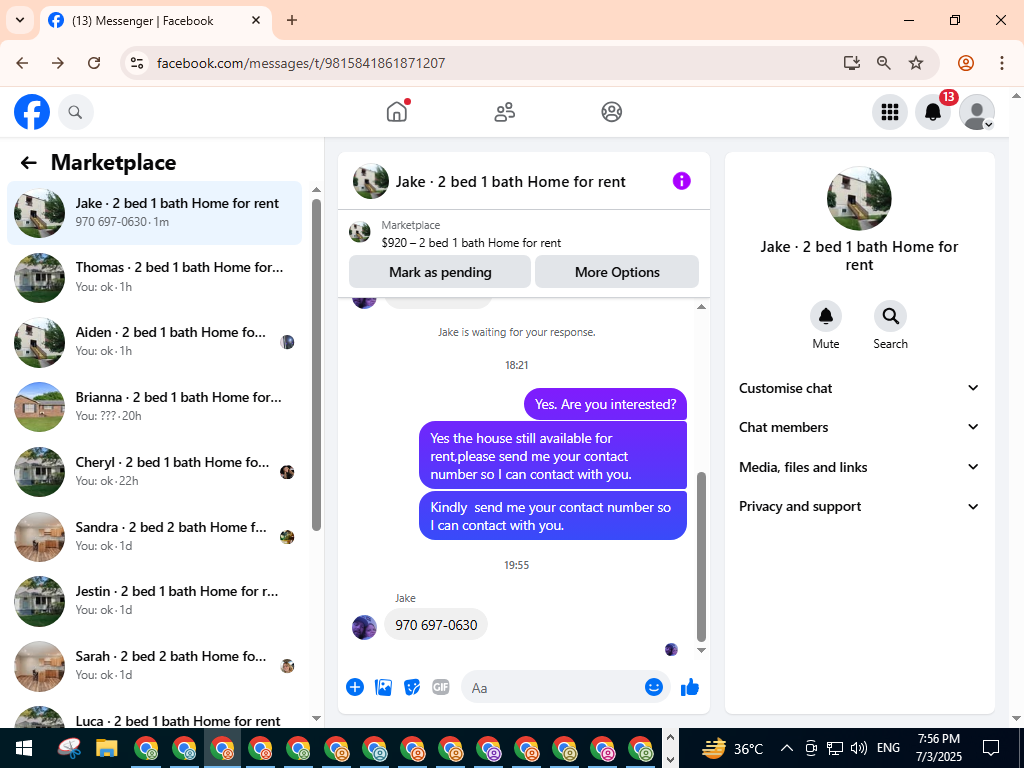Click conversation list scrollbar thumb

pyautogui.click(x=316, y=364)
